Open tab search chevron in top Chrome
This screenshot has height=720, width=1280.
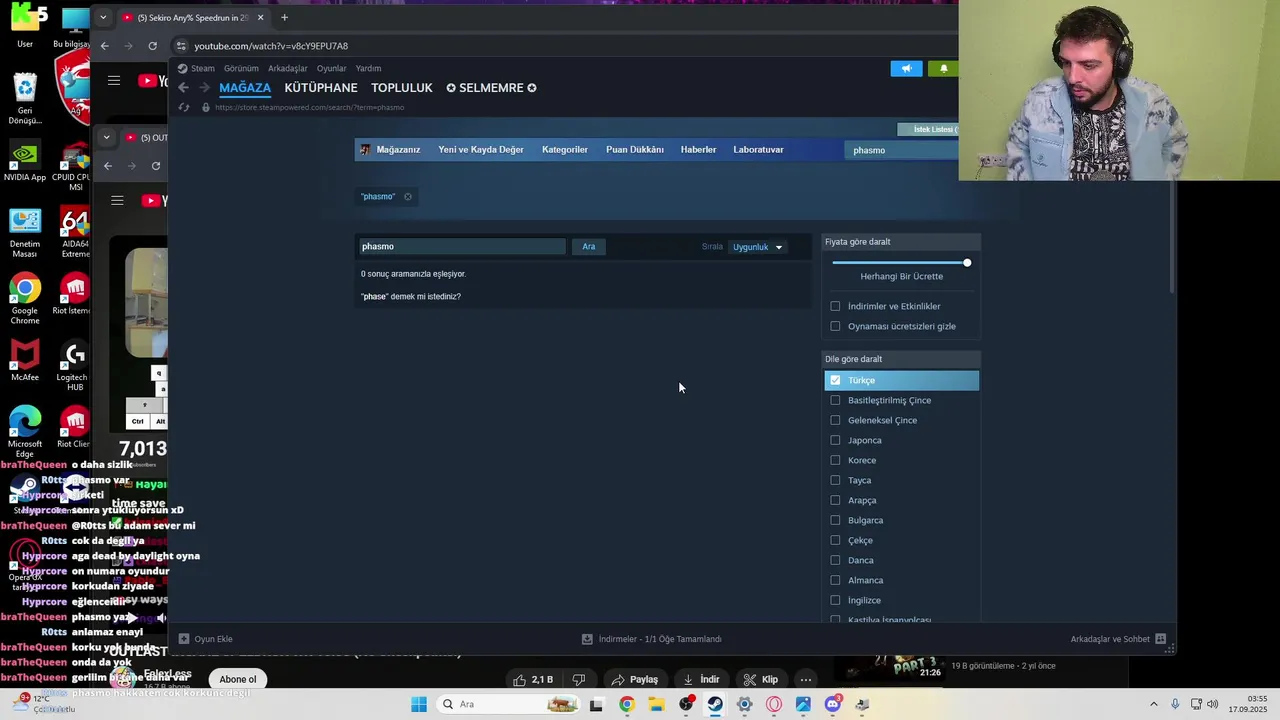102,18
